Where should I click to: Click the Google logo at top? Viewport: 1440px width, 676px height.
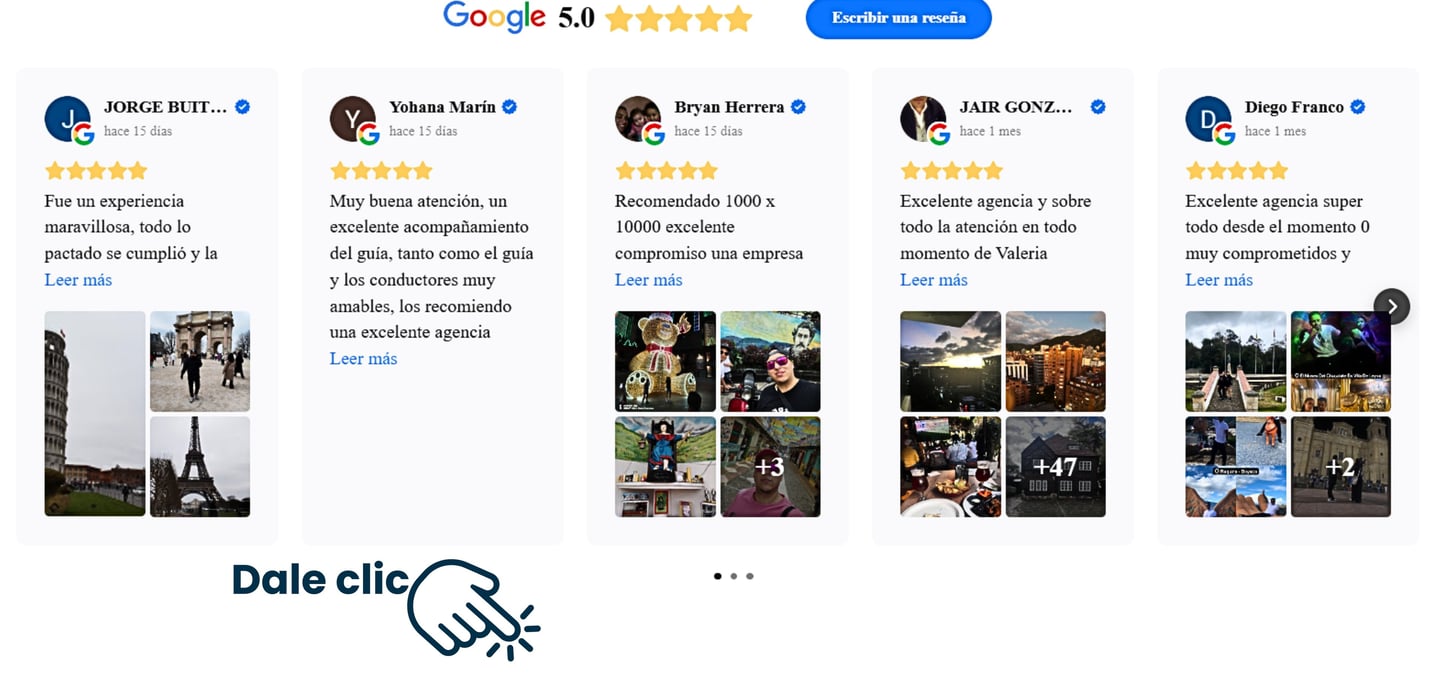coord(494,17)
